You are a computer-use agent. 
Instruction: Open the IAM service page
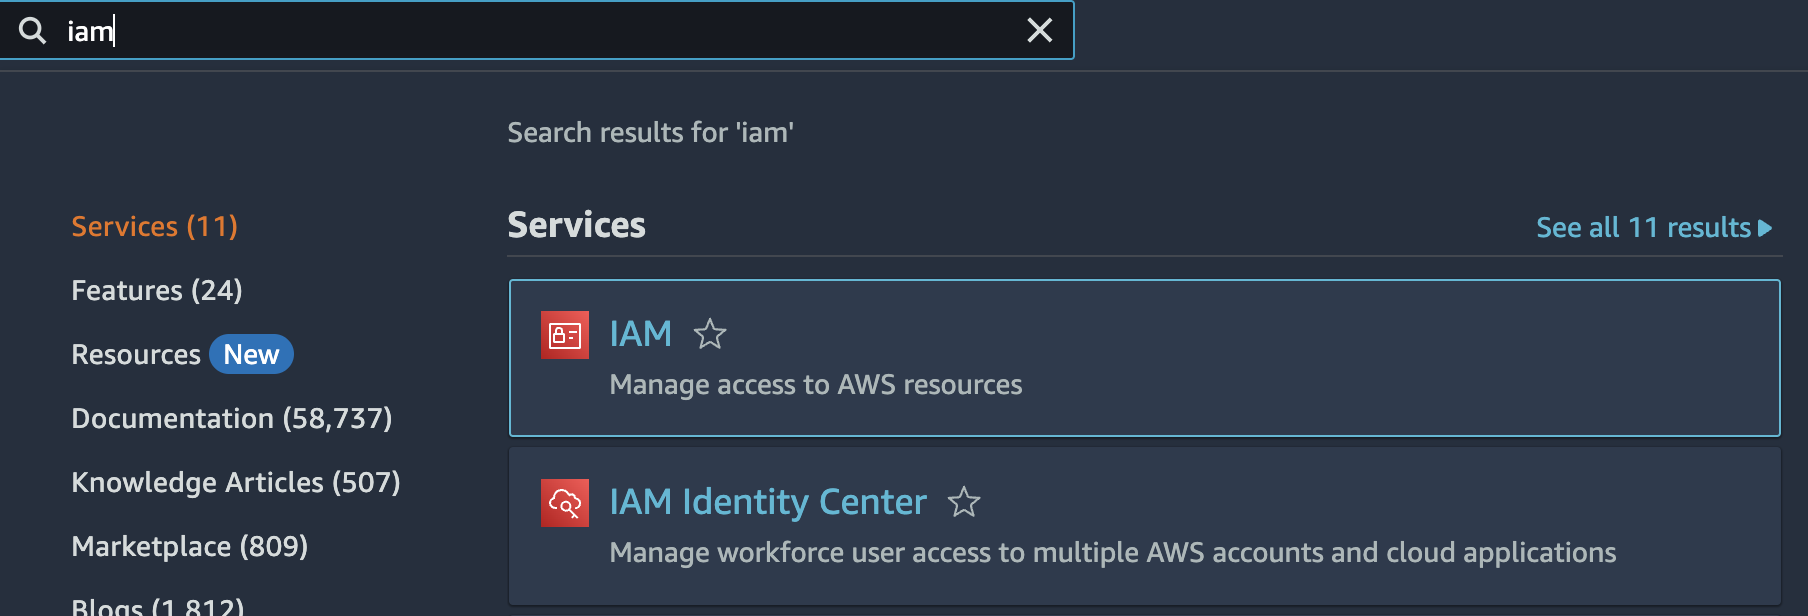pos(640,333)
